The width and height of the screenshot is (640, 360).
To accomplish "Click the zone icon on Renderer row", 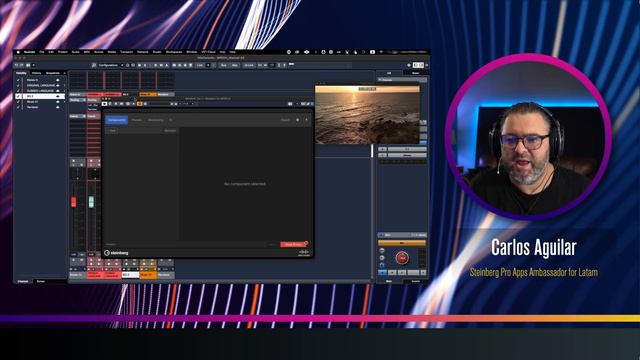I will coord(58,107).
